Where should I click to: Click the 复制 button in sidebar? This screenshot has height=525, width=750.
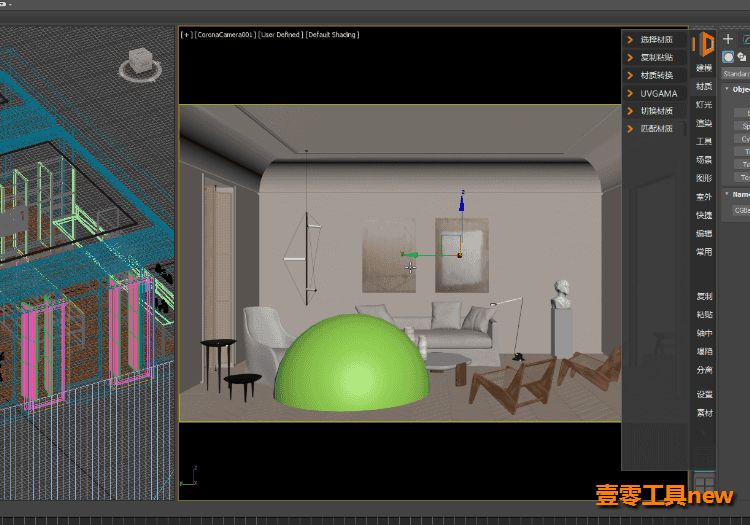pyautogui.click(x=704, y=296)
